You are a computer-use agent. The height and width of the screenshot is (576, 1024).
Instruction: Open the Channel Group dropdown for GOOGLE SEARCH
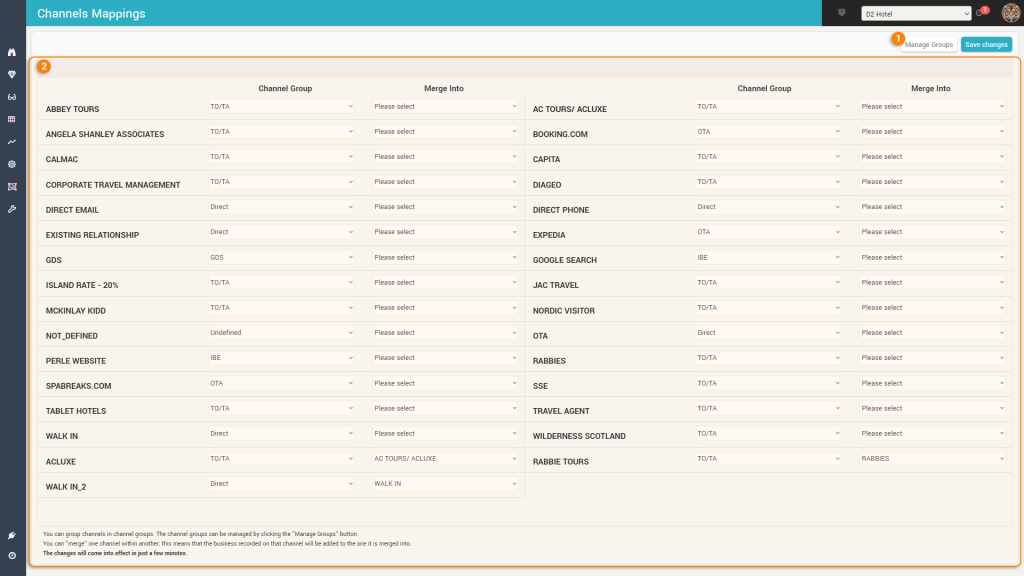[768, 257]
